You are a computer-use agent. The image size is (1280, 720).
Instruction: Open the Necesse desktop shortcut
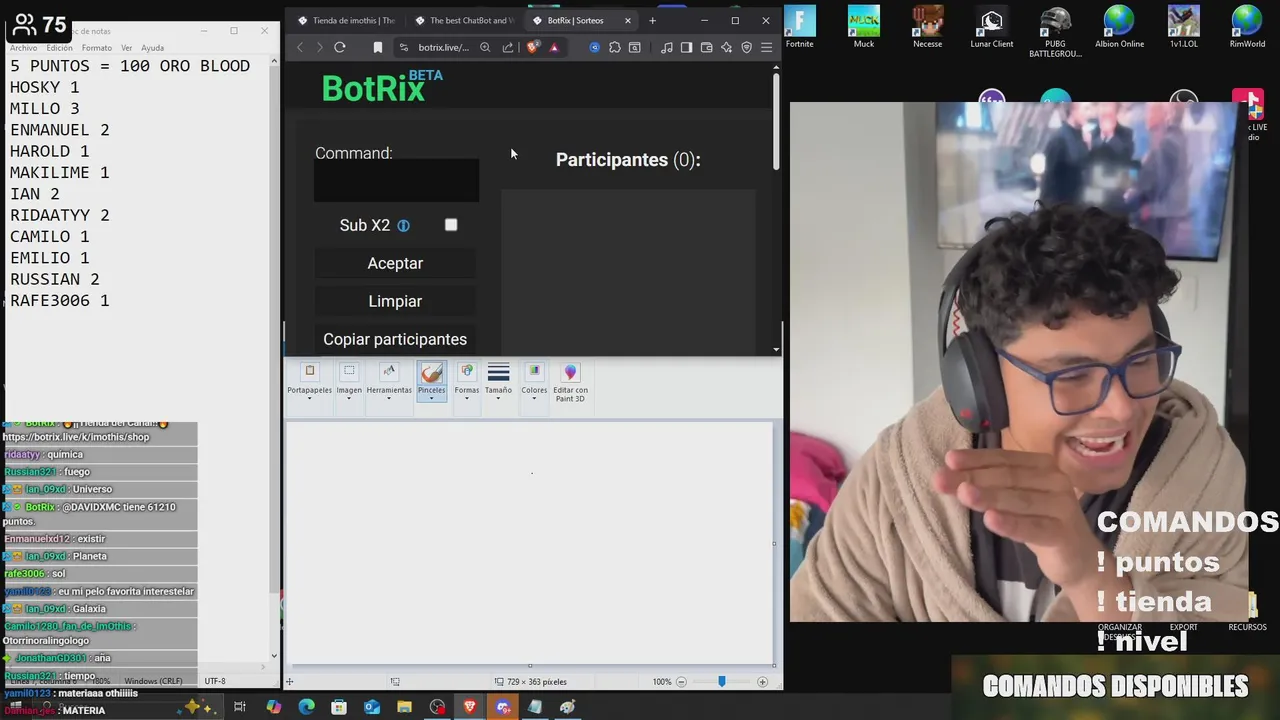(x=927, y=27)
